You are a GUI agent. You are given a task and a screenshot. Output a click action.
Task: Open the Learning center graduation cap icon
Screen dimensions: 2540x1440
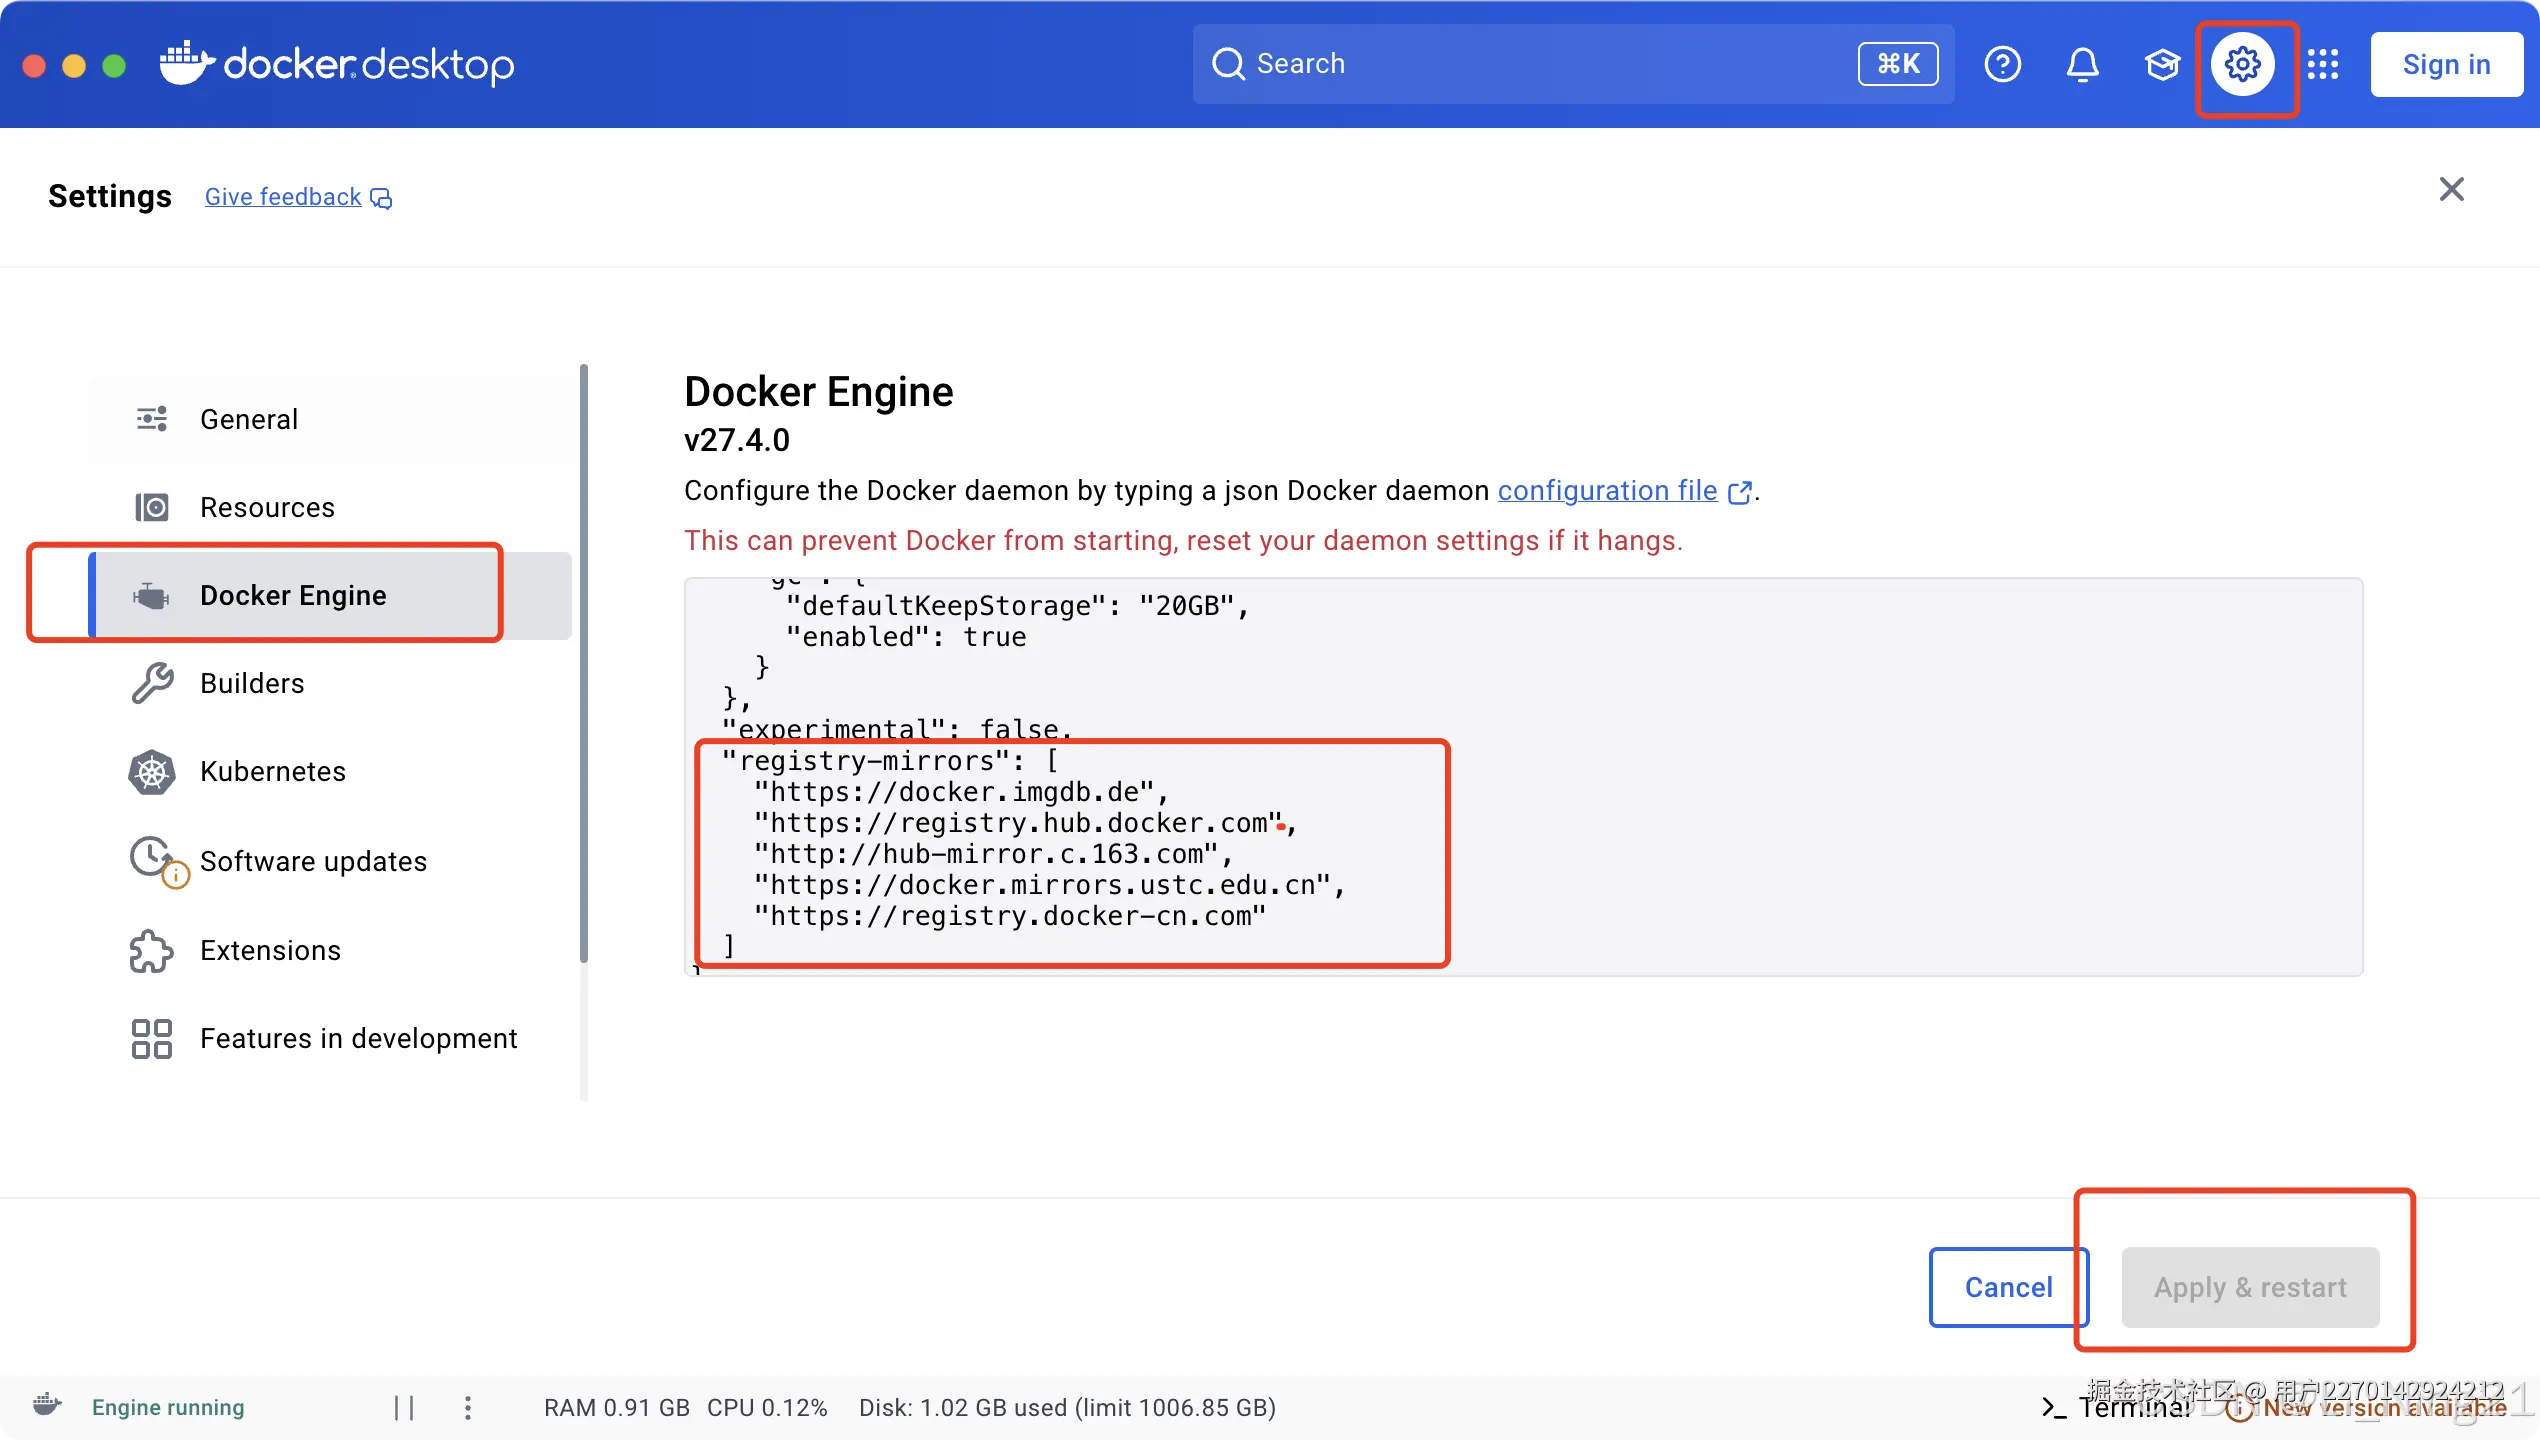click(x=2162, y=64)
